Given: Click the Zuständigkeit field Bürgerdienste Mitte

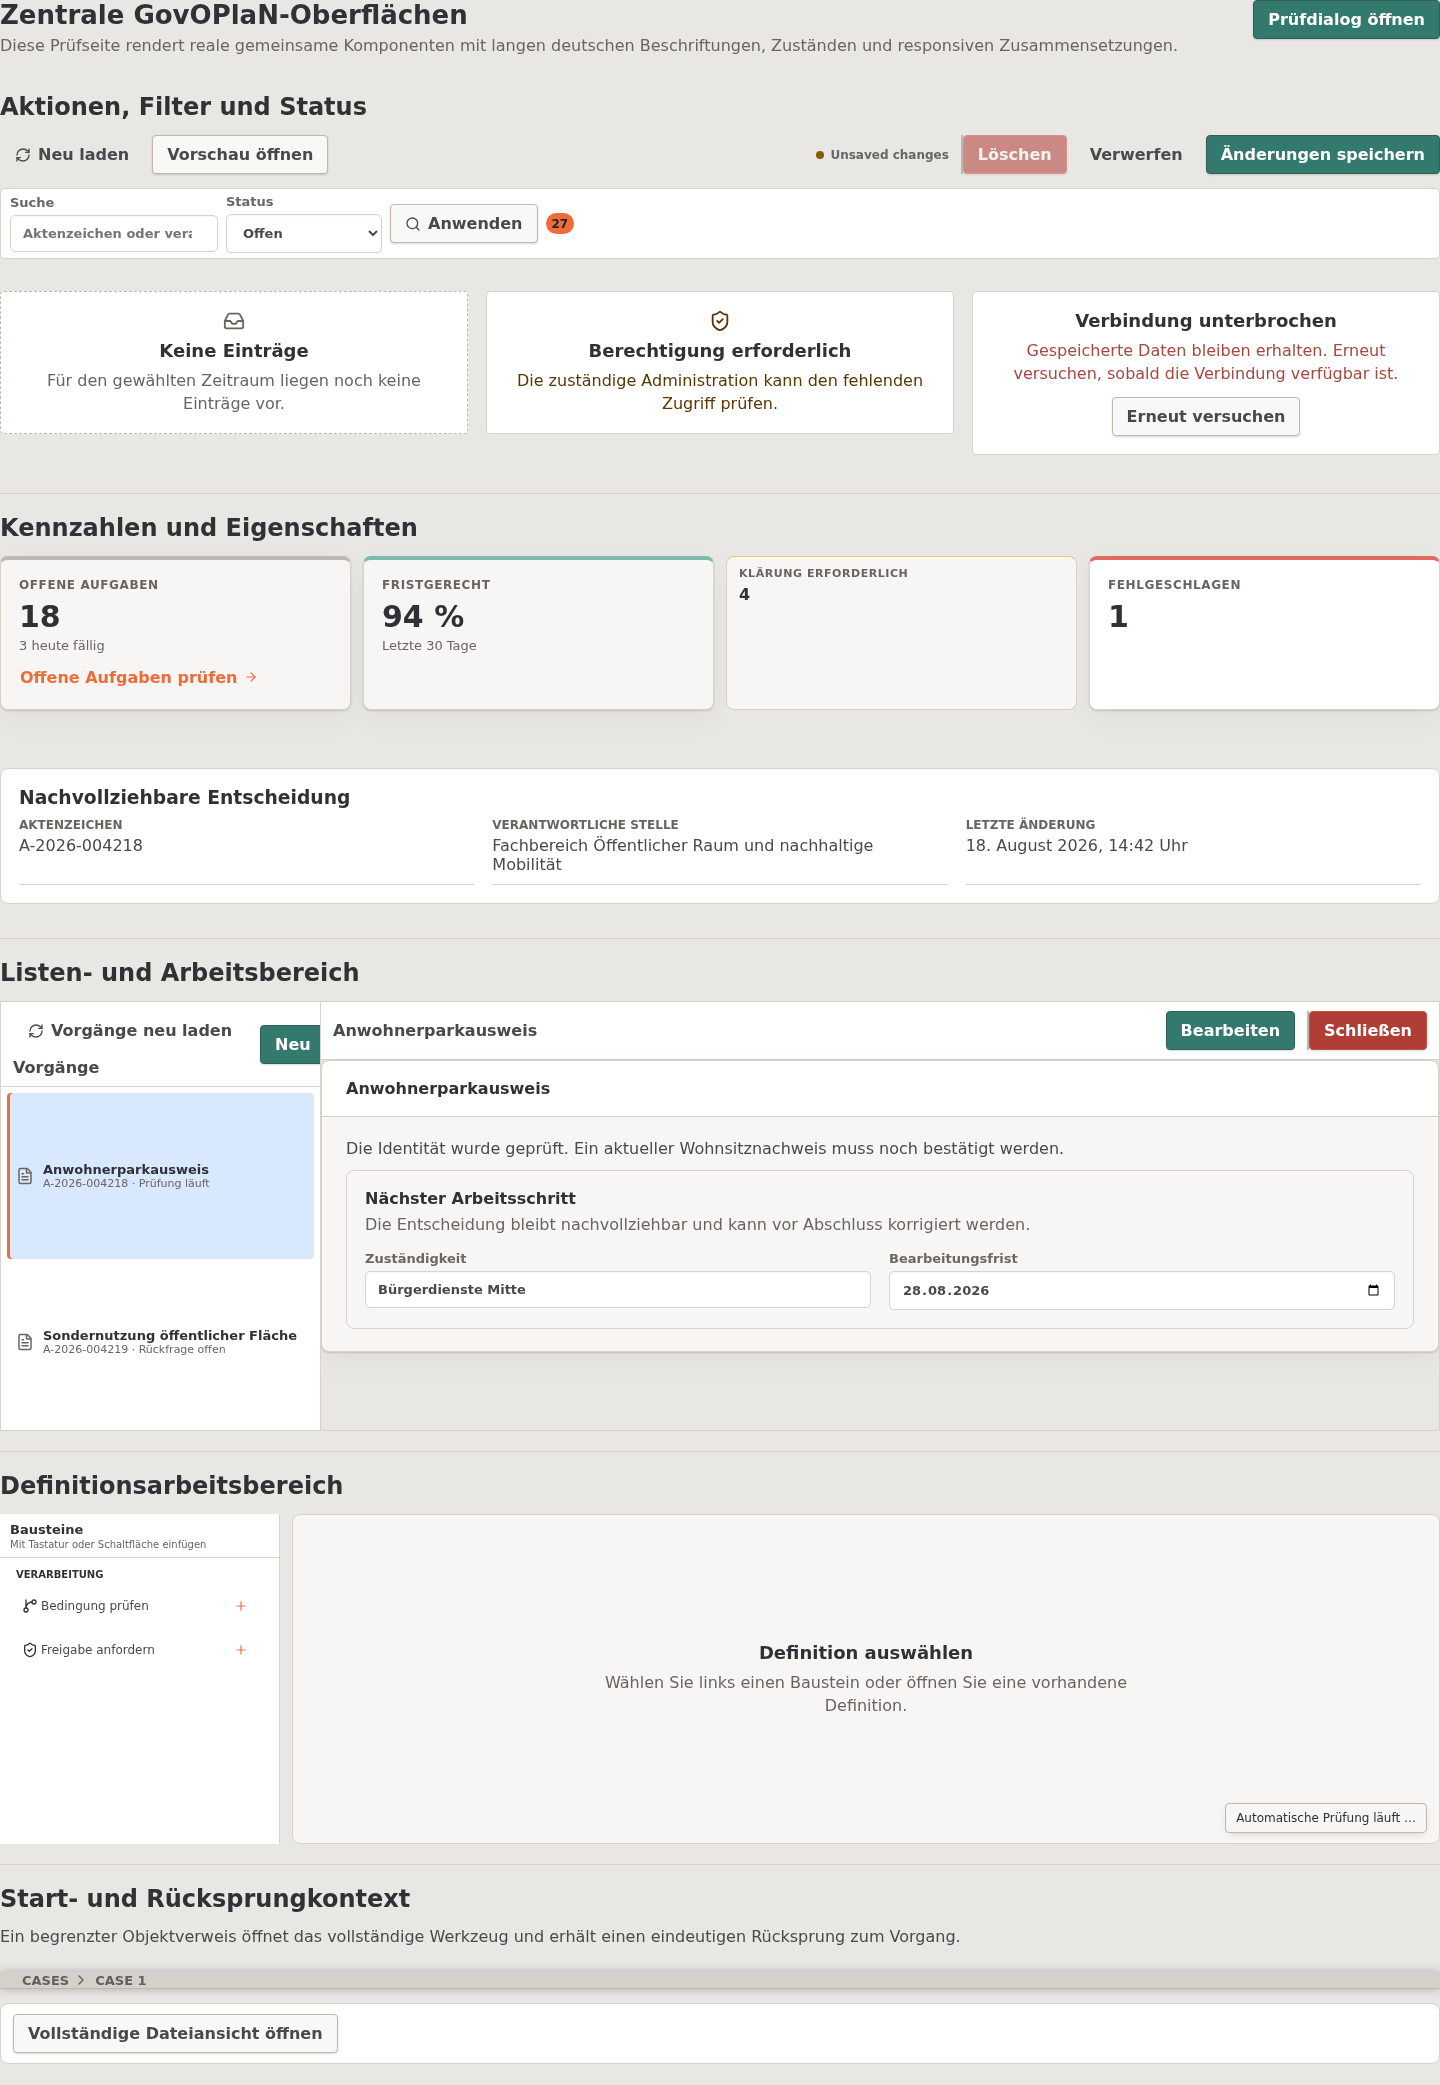Looking at the screenshot, I should (618, 1290).
